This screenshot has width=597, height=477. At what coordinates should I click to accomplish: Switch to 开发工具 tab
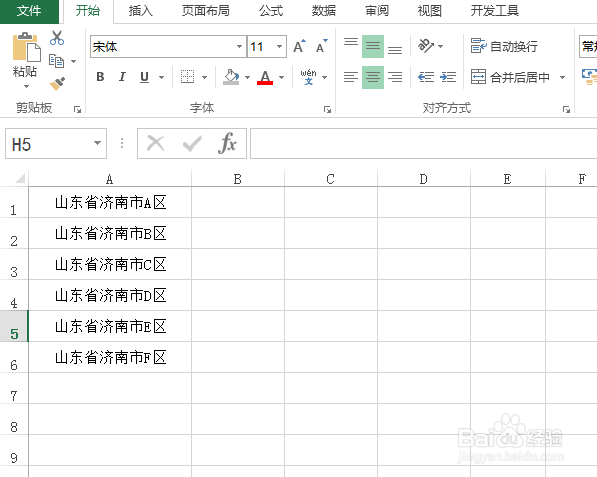click(x=494, y=11)
